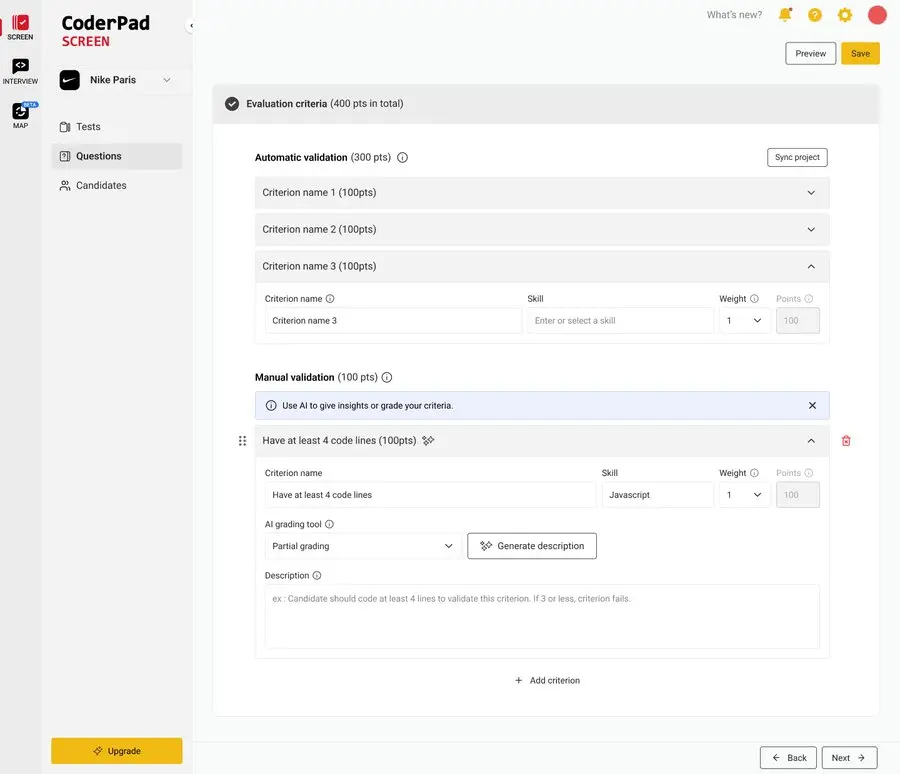900x774 pixels.
Task: Open the Tests menu item
Action: 117,127
